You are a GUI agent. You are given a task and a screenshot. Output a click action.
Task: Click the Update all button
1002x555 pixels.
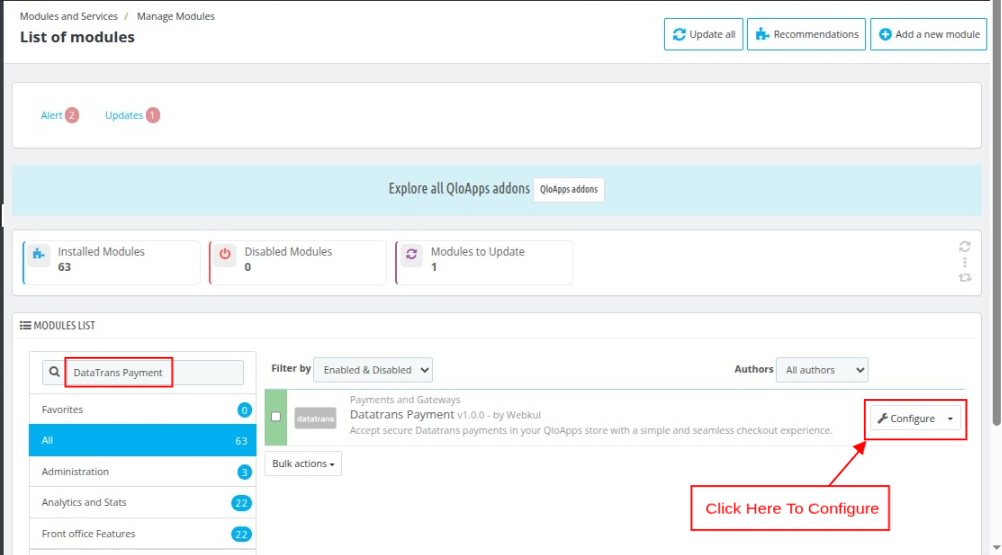(703, 34)
